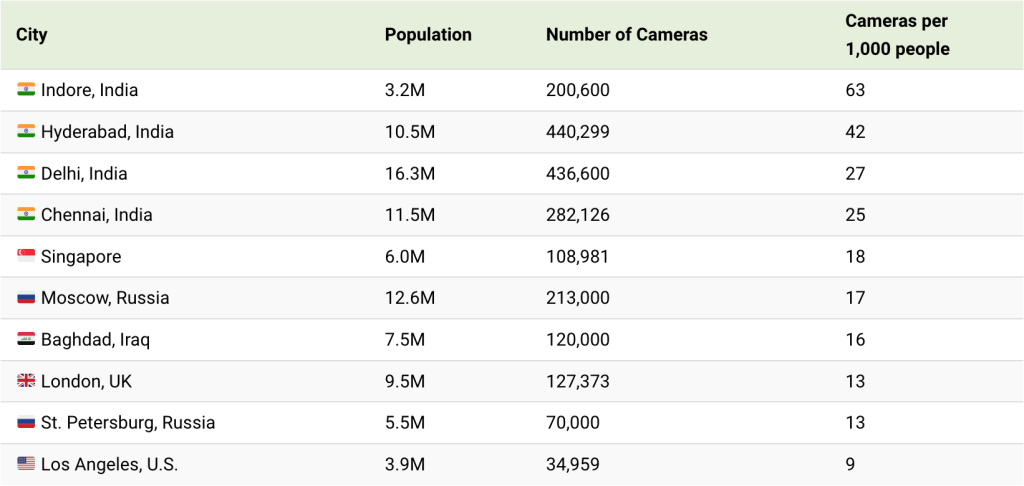Click the City column header
This screenshot has width=1024, height=486.
click(x=32, y=35)
